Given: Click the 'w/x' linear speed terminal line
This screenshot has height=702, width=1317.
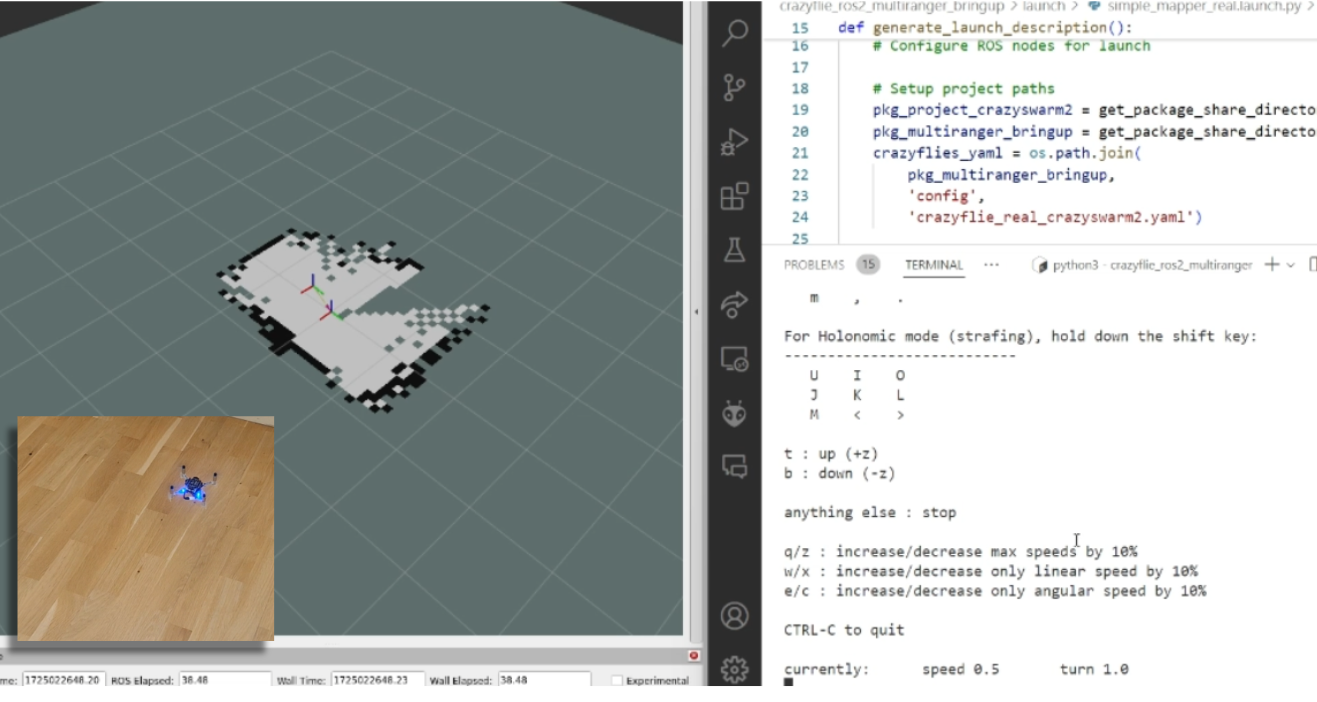Looking at the screenshot, I should (x=991, y=572).
